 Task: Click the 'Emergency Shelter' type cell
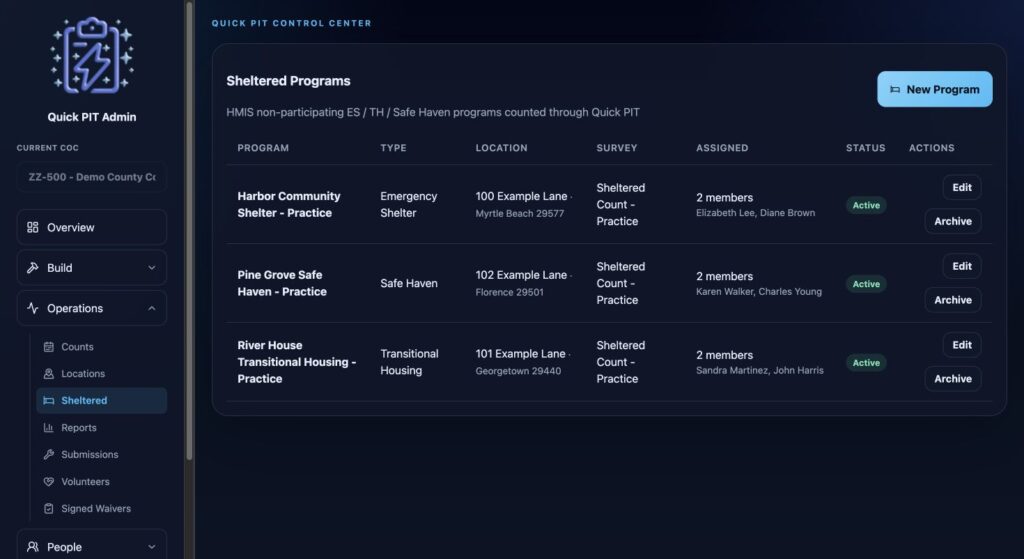[409, 204]
